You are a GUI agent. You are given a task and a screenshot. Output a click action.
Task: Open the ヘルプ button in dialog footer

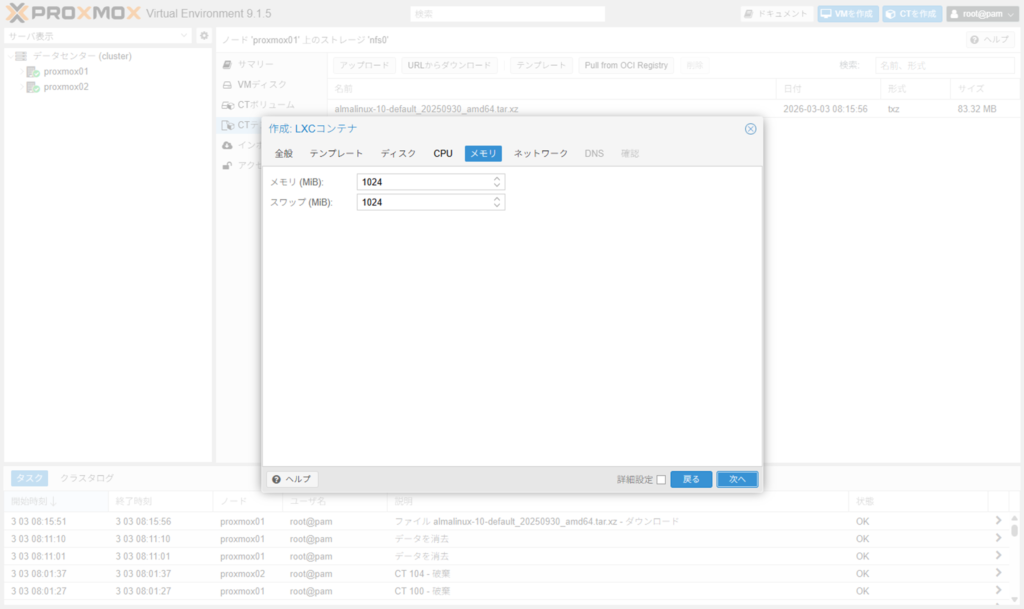[292, 480]
